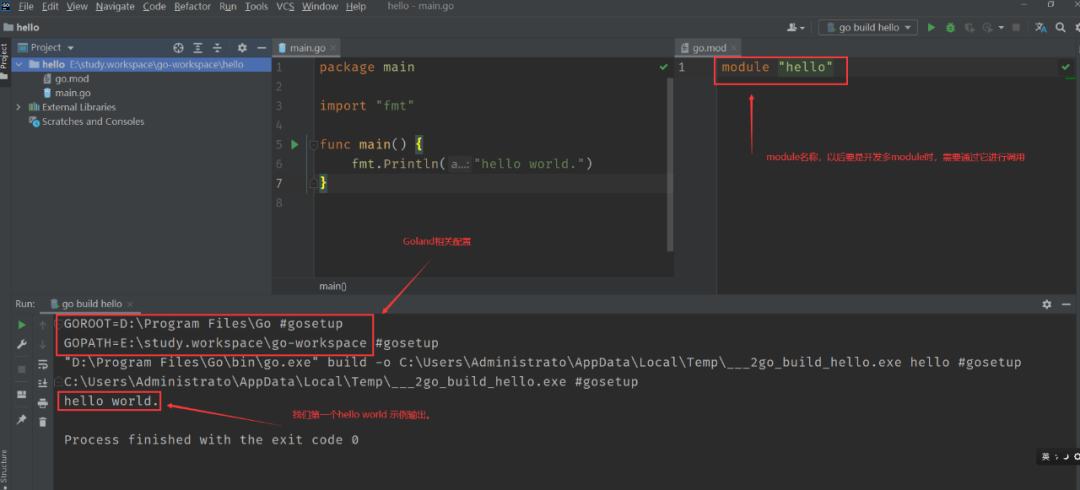The width and height of the screenshot is (1080, 490).
Task: Open the translate icon in the top toolbar
Action: tap(1041, 28)
